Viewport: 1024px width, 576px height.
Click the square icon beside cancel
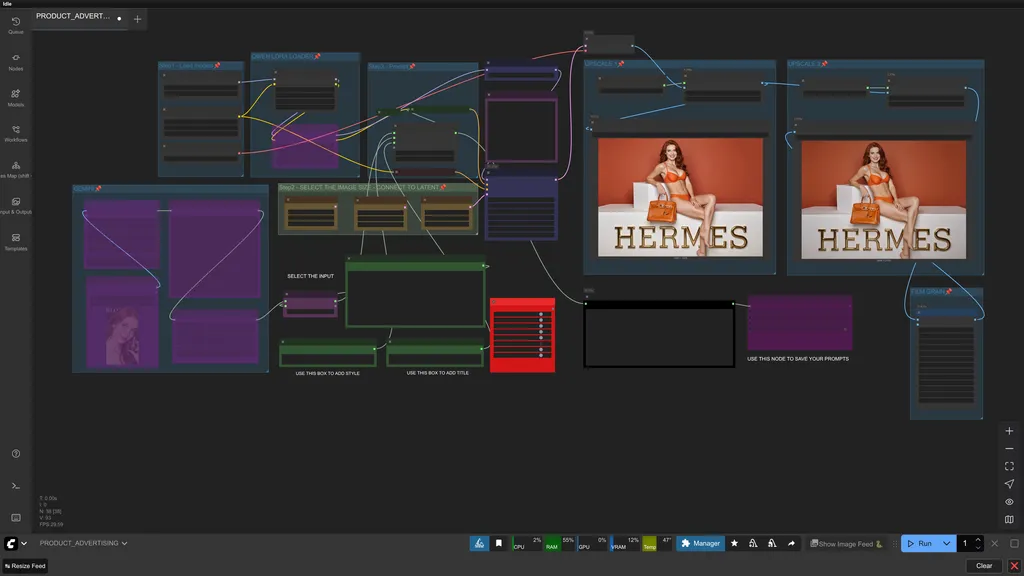(1014, 543)
